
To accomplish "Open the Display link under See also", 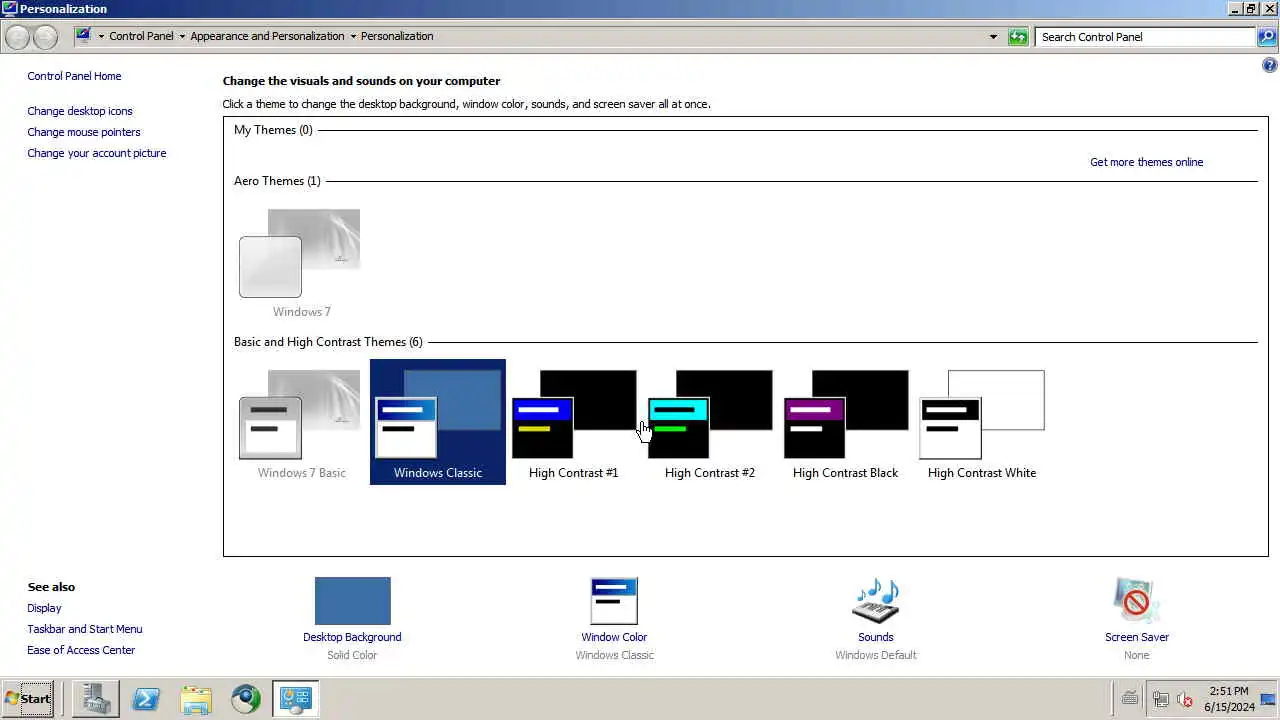I will click(x=44, y=608).
